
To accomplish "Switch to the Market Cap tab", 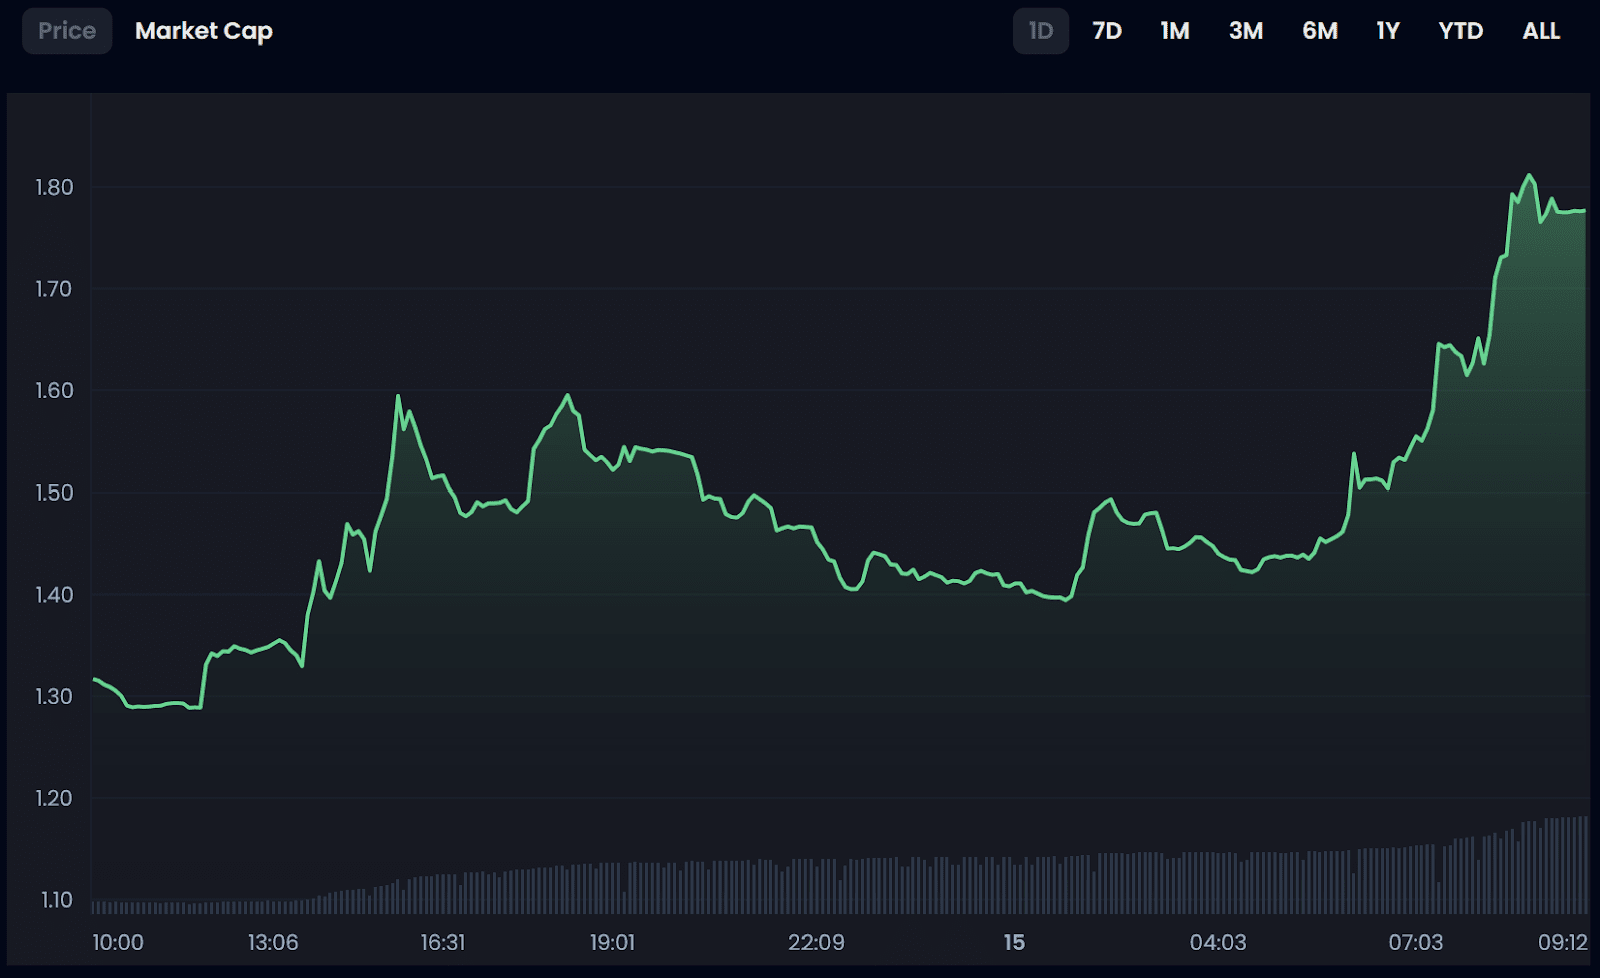I will [x=204, y=31].
